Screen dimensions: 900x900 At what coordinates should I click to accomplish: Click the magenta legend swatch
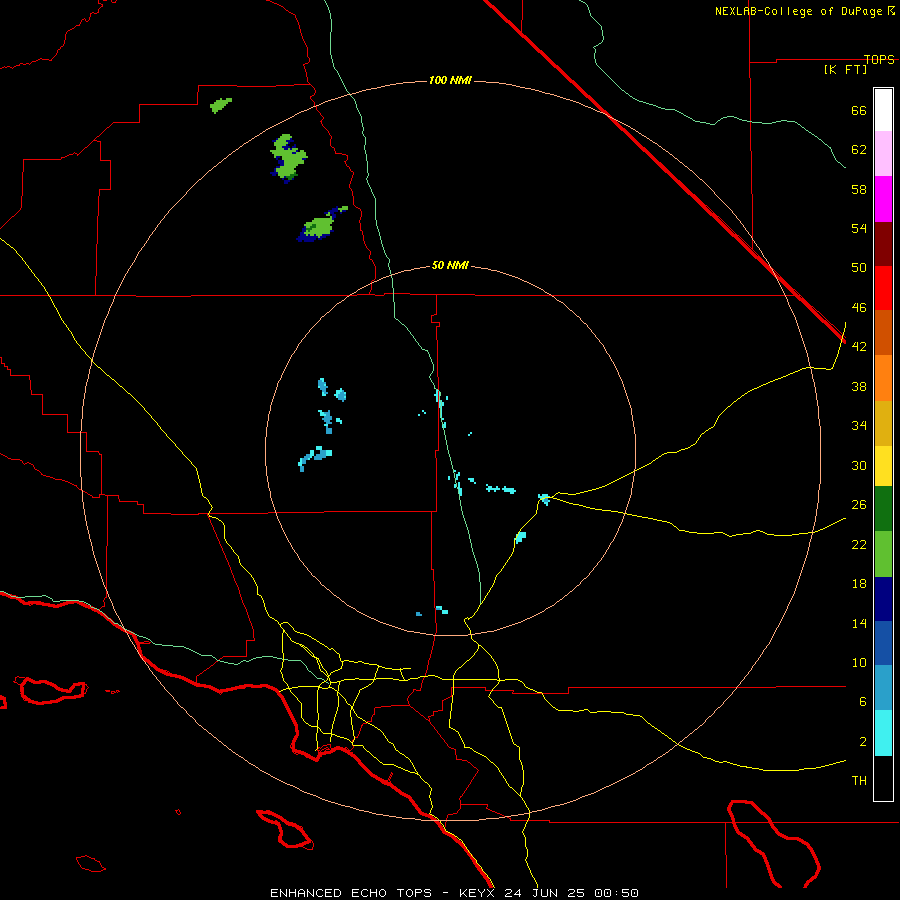pos(883,199)
